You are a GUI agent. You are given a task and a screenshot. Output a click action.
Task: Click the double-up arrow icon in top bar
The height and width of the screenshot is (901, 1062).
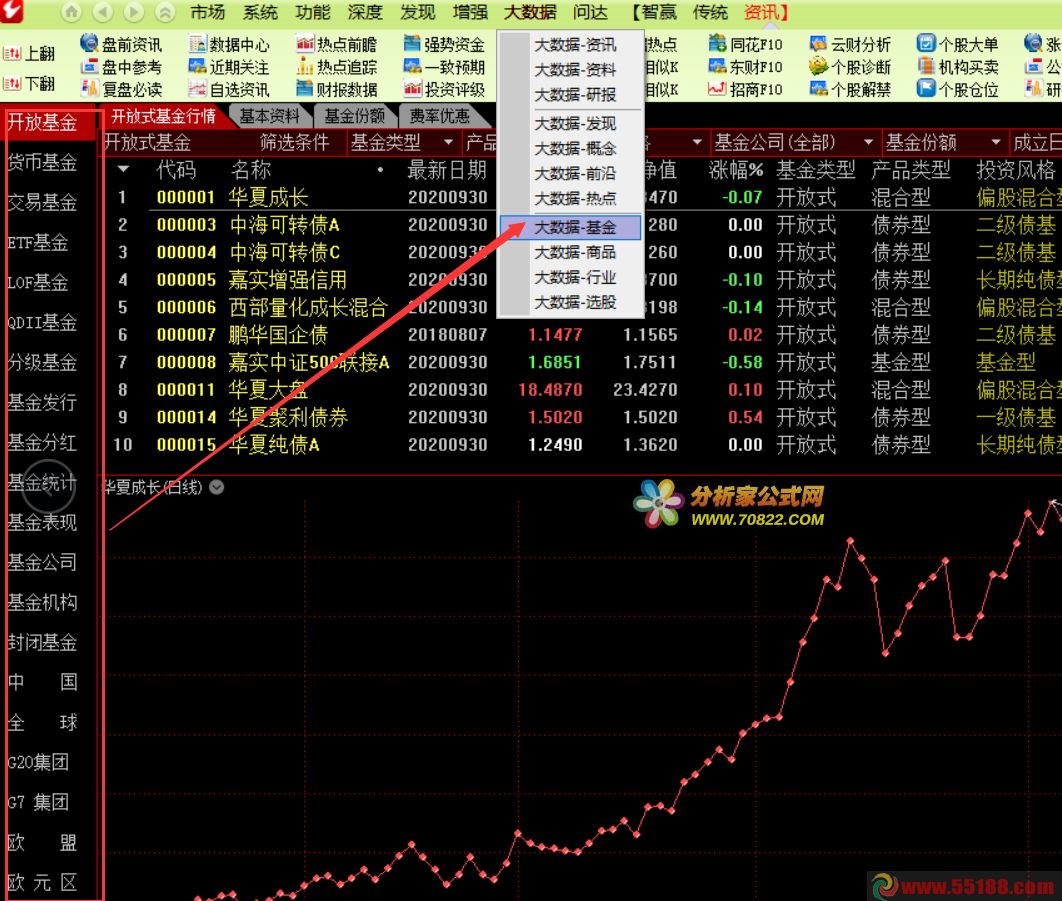tap(165, 12)
